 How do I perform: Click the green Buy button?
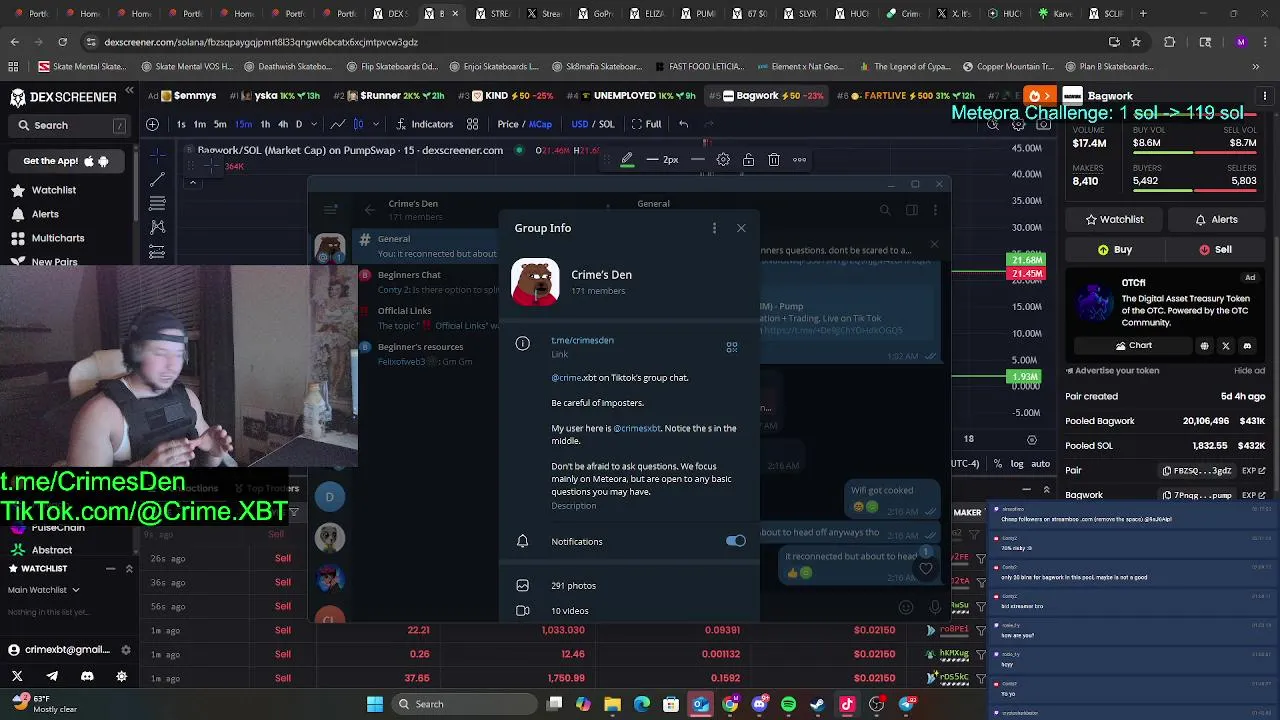point(1114,249)
